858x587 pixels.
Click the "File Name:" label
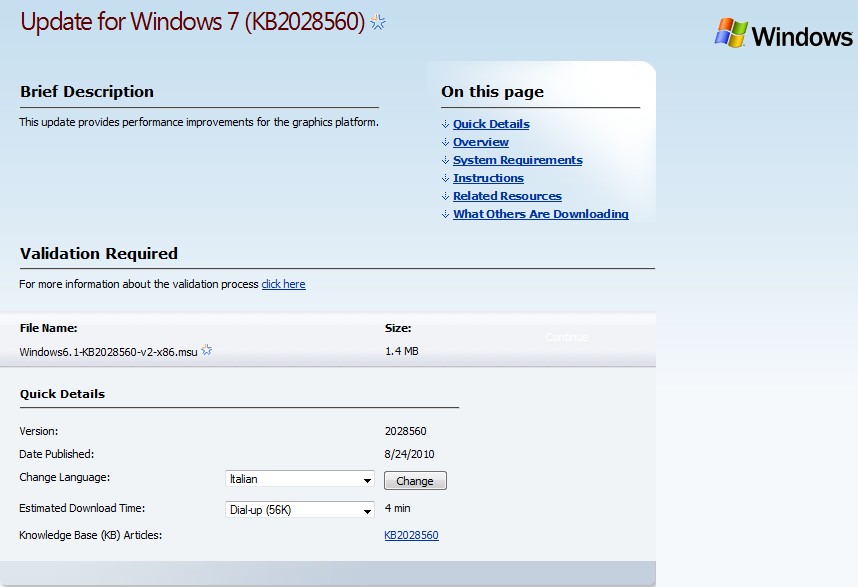click(x=49, y=328)
